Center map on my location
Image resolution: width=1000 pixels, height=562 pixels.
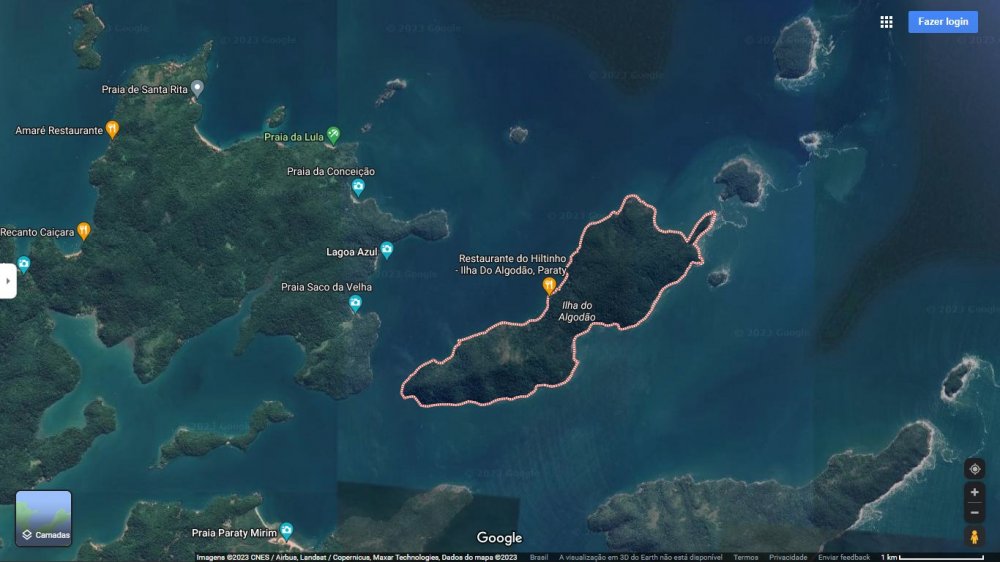pyautogui.click(x=974, y=469)
